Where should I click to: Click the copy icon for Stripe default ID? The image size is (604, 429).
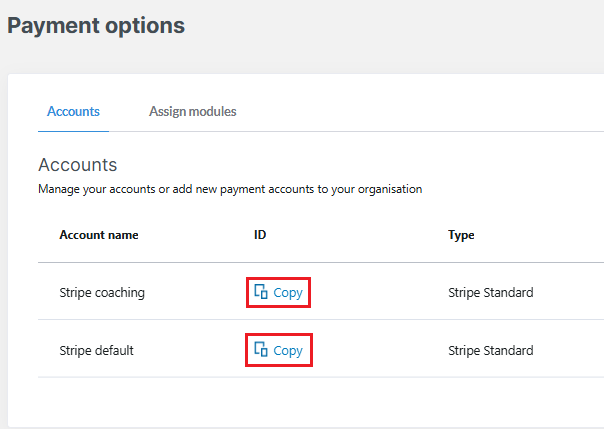tap(261, 350)
